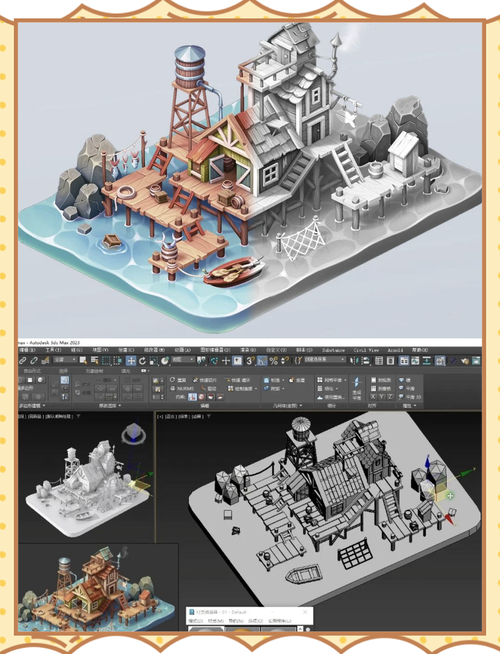The height and width of the screenshot is (654, 500).
Task: Open the reference coordinate system dropdown
Action: pos(182,360)
